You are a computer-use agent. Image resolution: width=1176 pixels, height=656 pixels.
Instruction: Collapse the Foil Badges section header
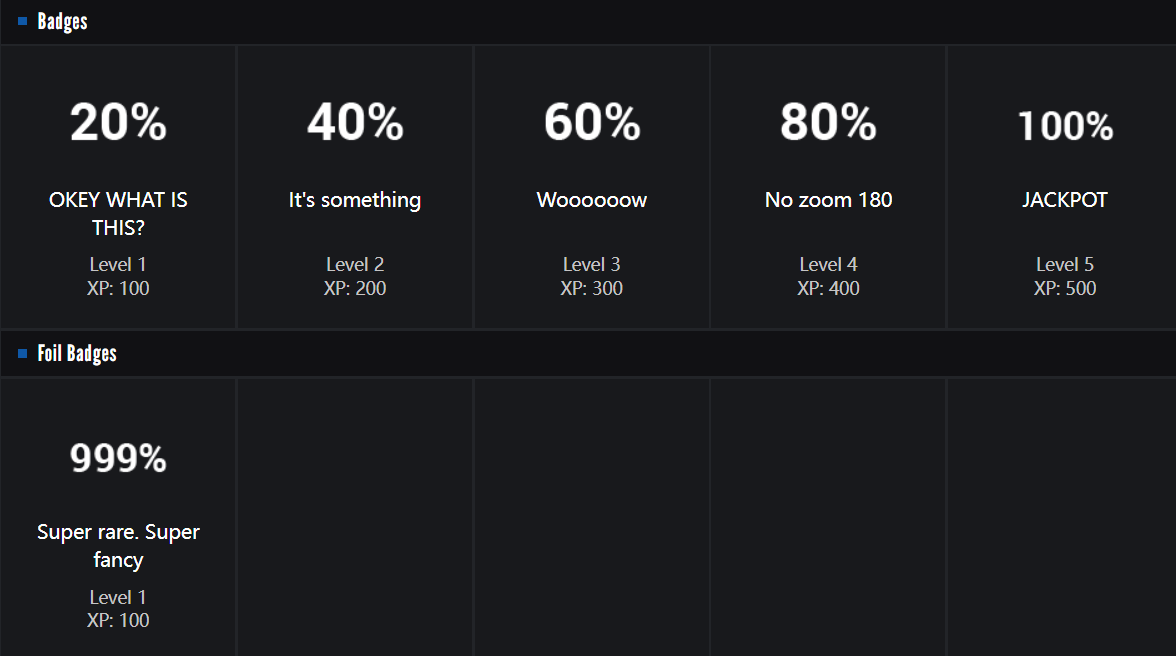pos(77,353)
